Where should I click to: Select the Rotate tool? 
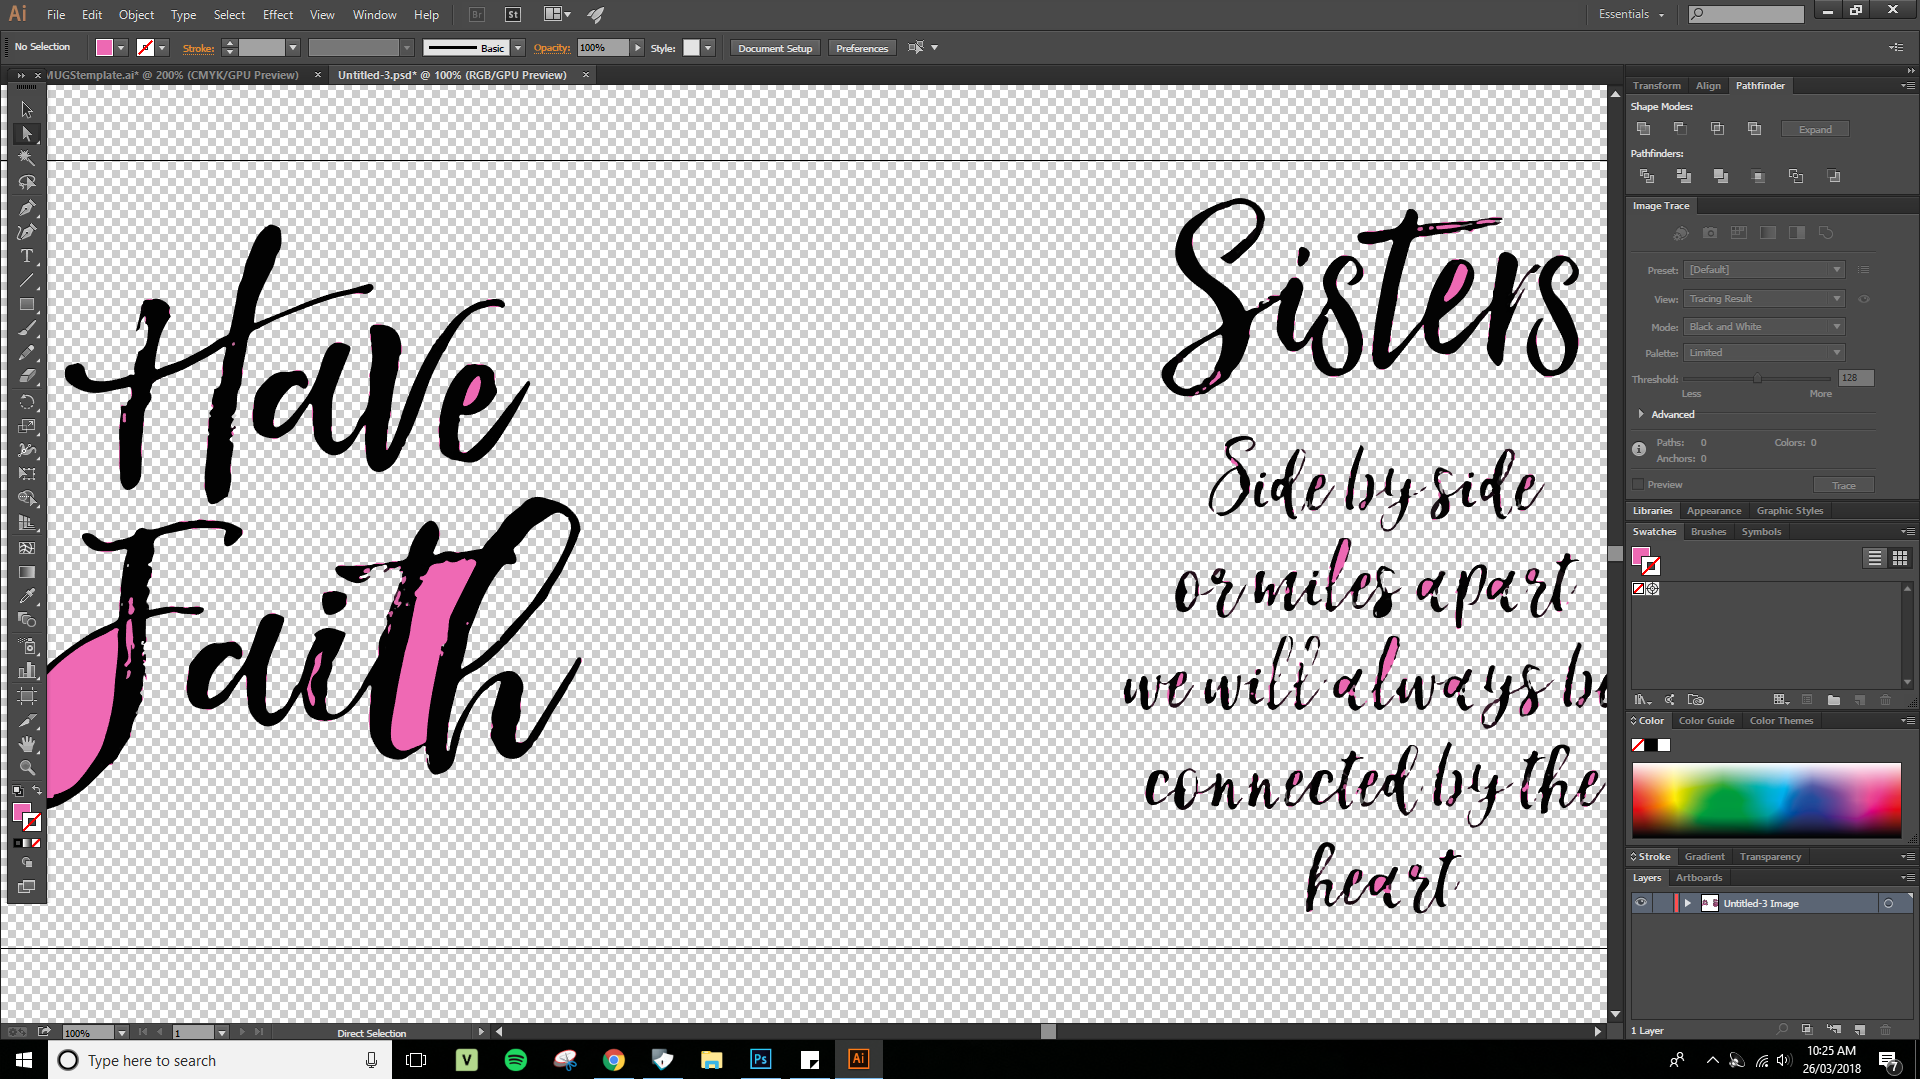27,402
